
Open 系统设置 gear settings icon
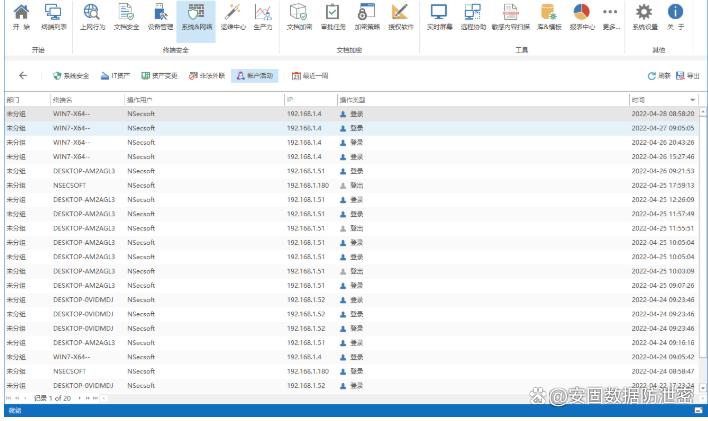tap(645, 16)
